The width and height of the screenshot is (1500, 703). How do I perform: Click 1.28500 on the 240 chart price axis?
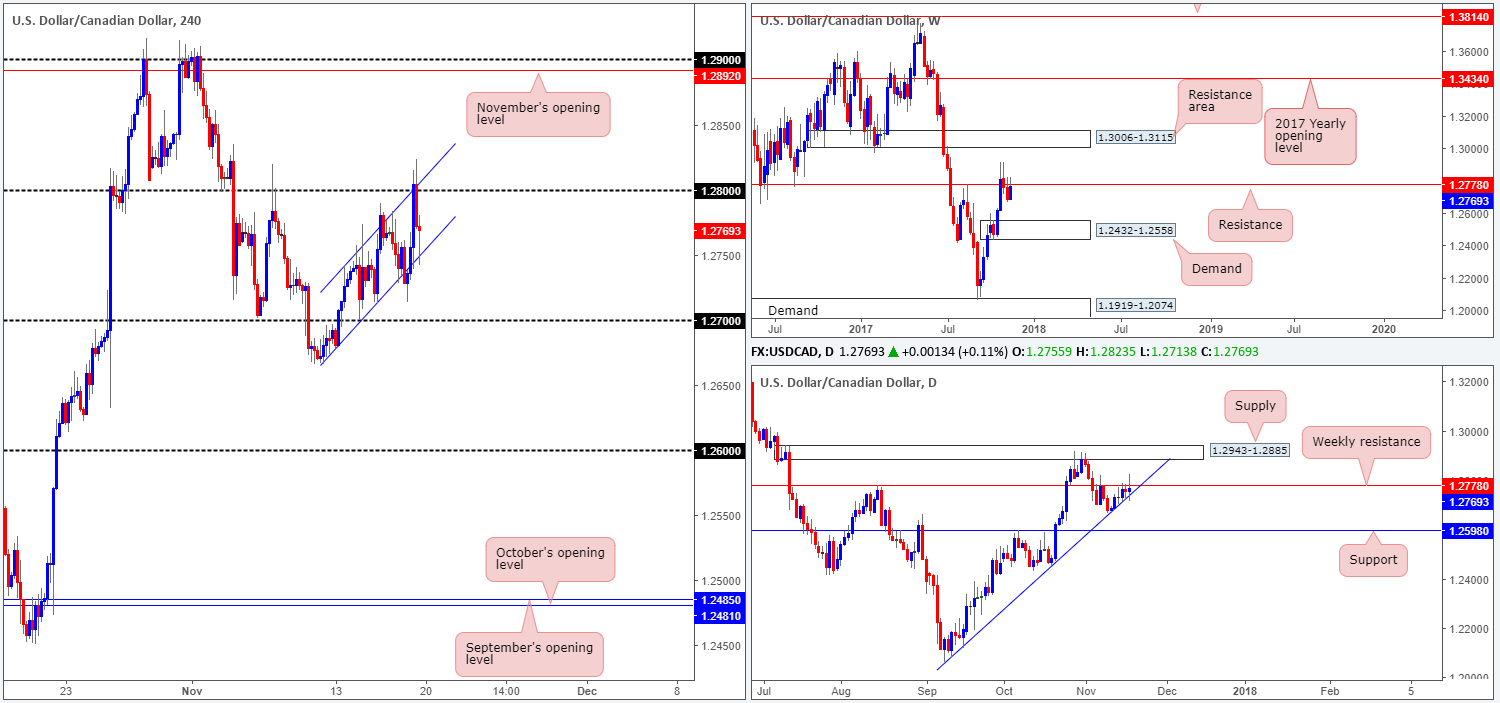719,126
